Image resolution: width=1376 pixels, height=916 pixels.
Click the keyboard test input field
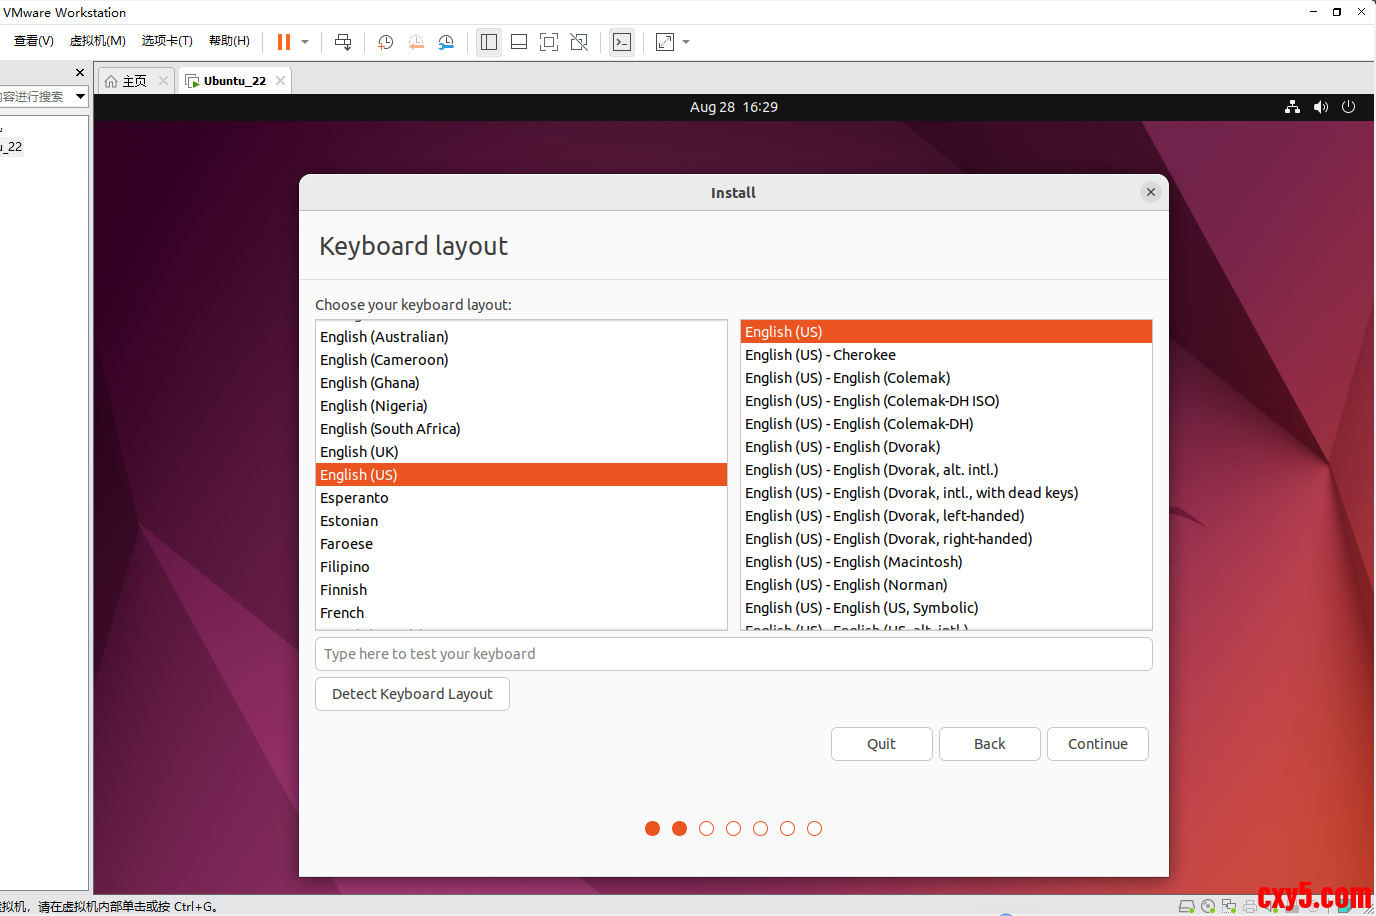pyautogui.click(x=733, y=654)
